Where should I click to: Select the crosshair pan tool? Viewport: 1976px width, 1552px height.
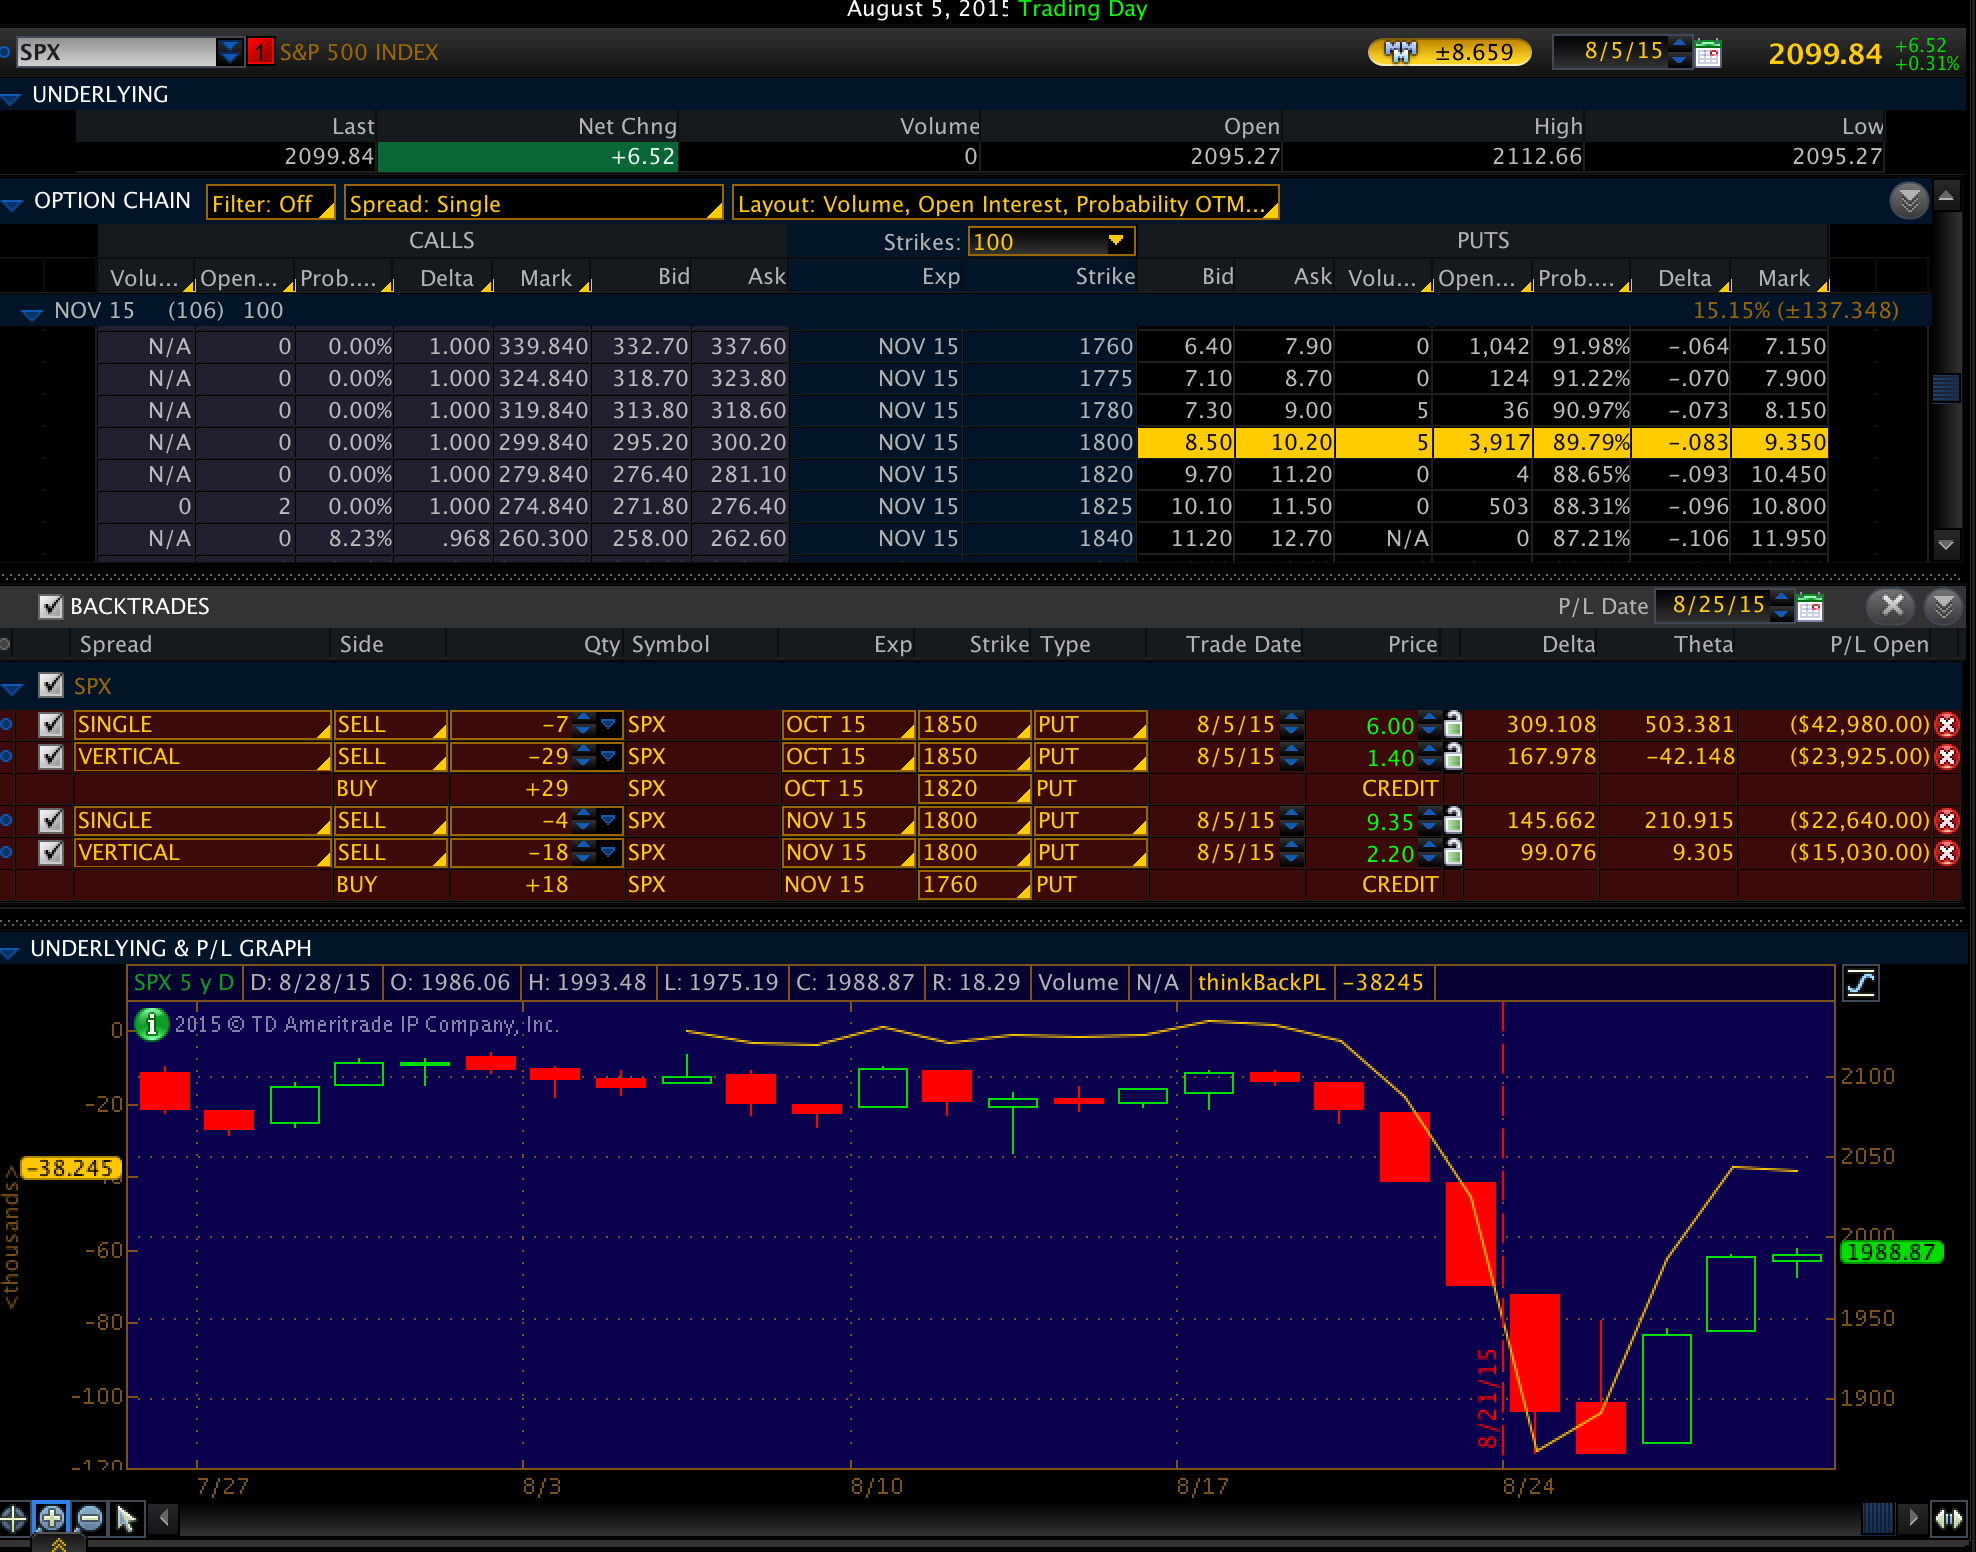click(13, 1519)
